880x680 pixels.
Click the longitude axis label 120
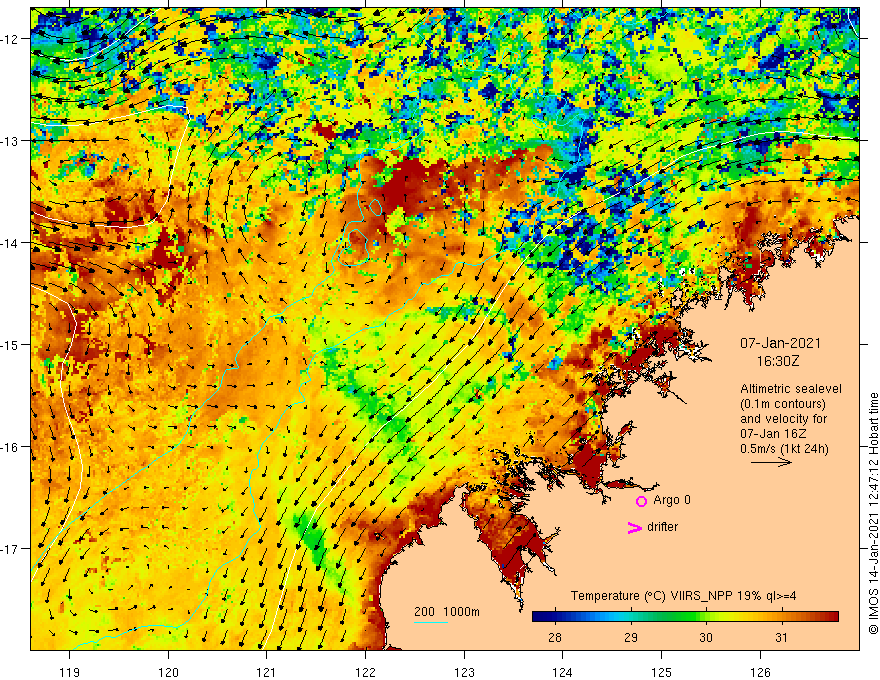point(168,672)
